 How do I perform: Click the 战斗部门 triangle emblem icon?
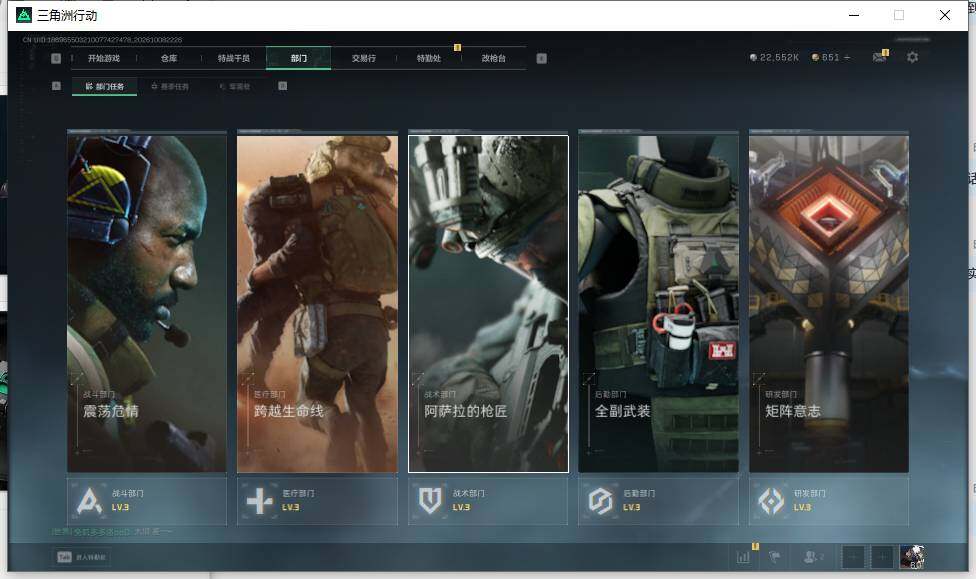(x=90, y=501)
